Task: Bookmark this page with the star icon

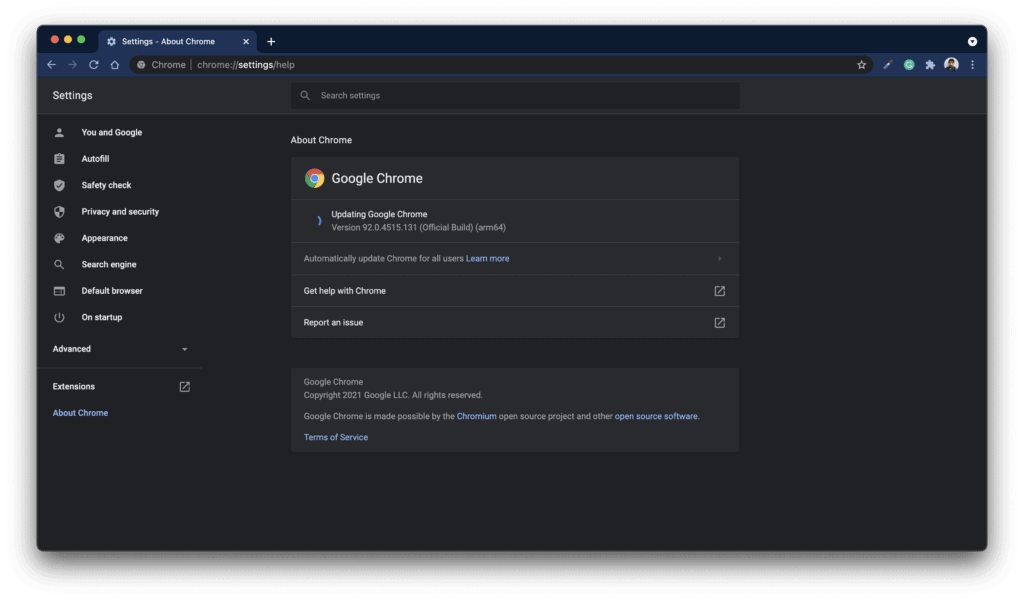Action: click(x=861, y=65)
